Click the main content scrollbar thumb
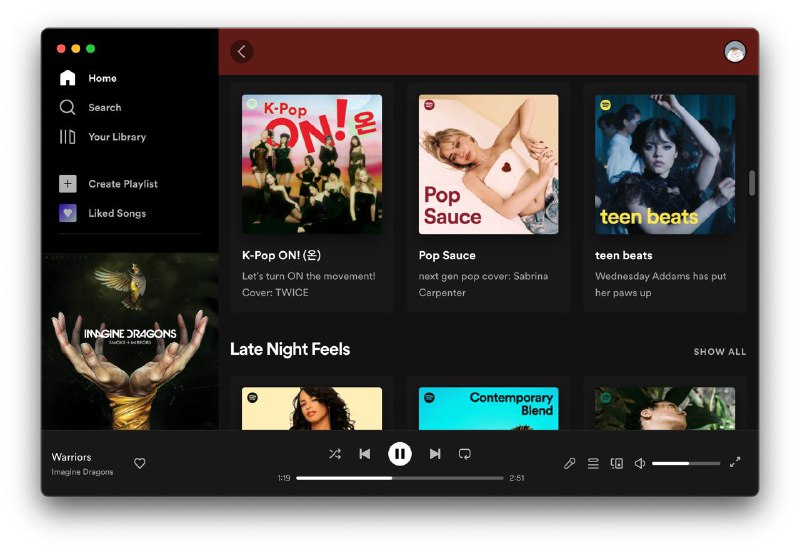 (752, 183)
